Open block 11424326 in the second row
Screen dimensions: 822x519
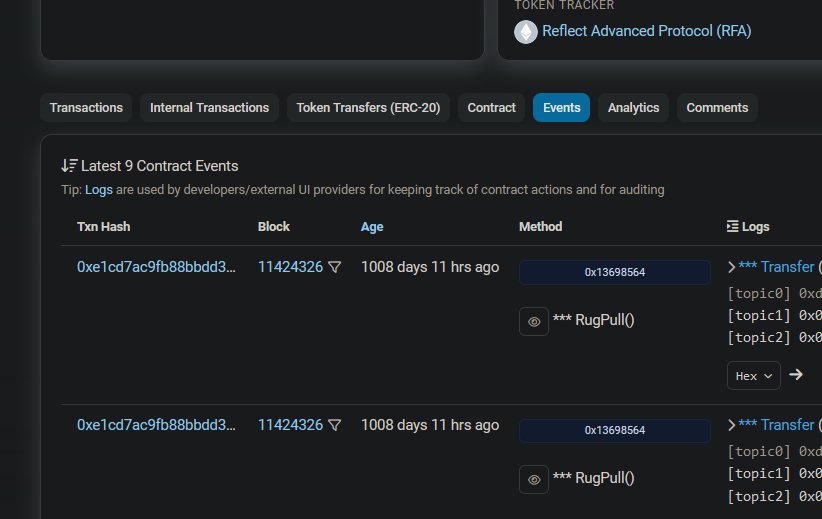click(x=290, y=425)
